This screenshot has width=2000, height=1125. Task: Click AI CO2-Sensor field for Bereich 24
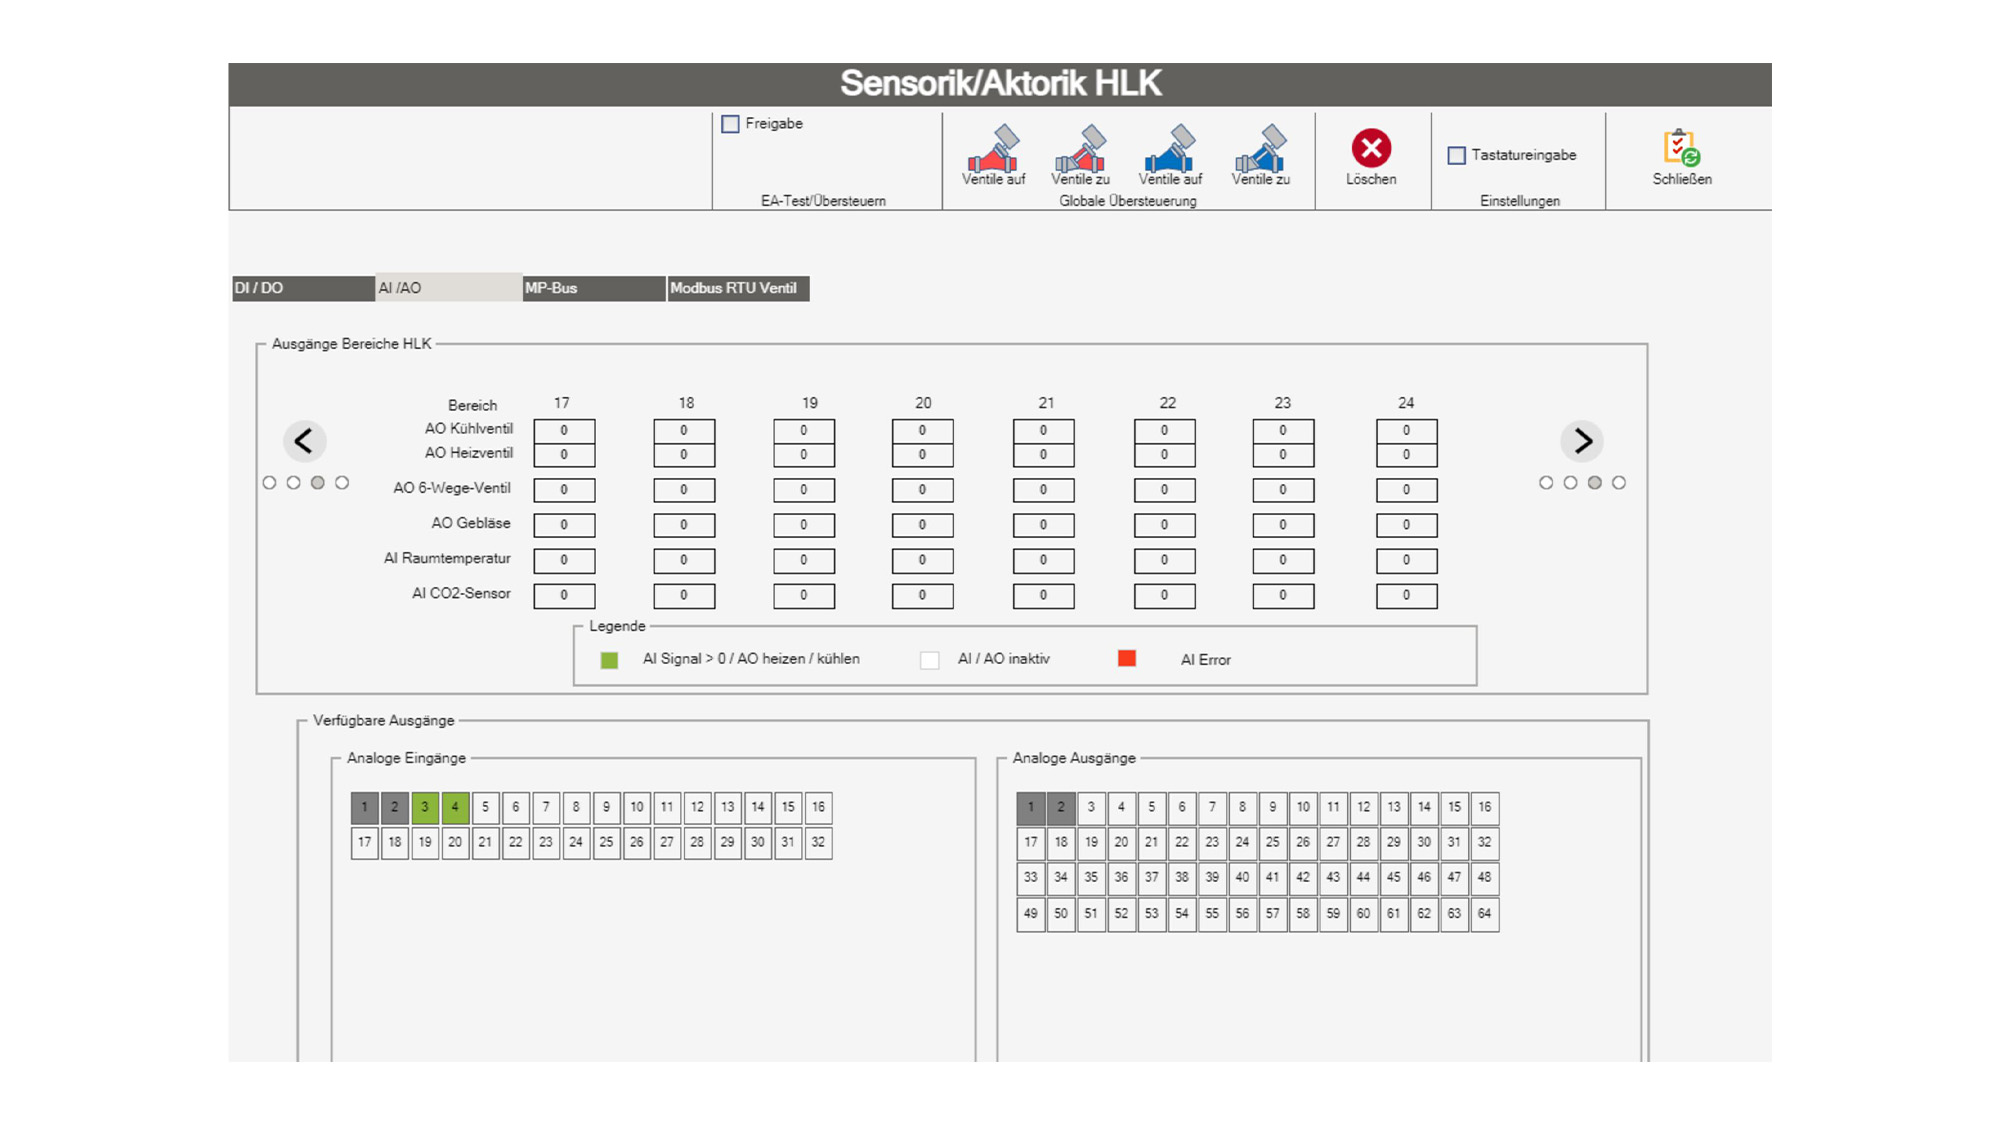click(x=1406, y=596)
